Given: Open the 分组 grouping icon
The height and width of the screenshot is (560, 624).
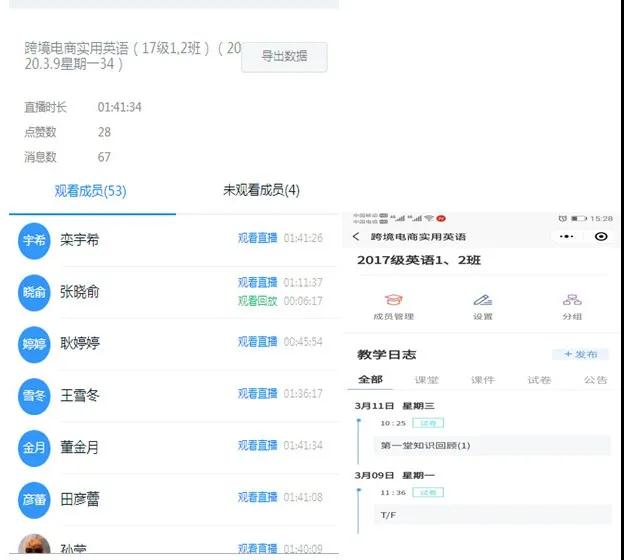Looking at the screenshot, I should [x=572, y=300].
